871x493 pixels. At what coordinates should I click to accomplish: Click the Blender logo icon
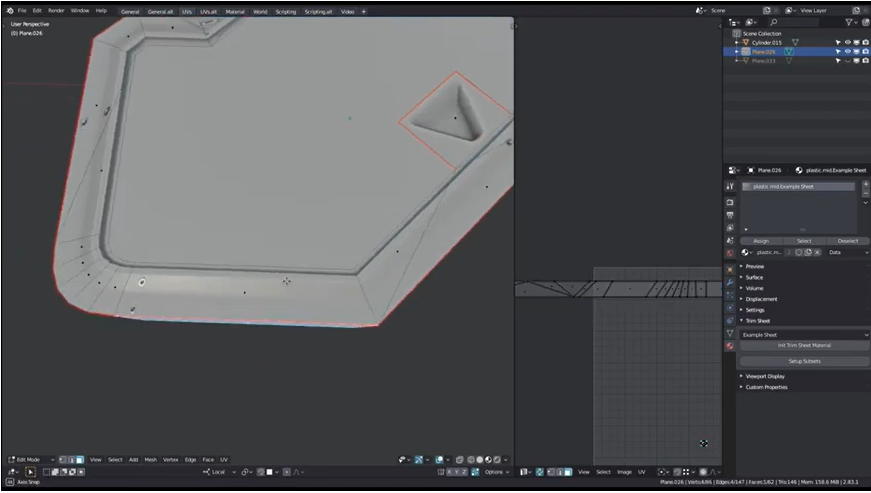tap(8, 10)
